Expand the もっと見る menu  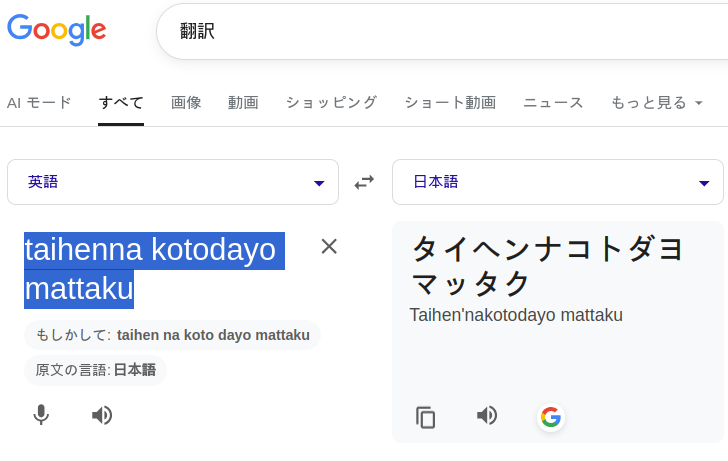pos(656,102)
